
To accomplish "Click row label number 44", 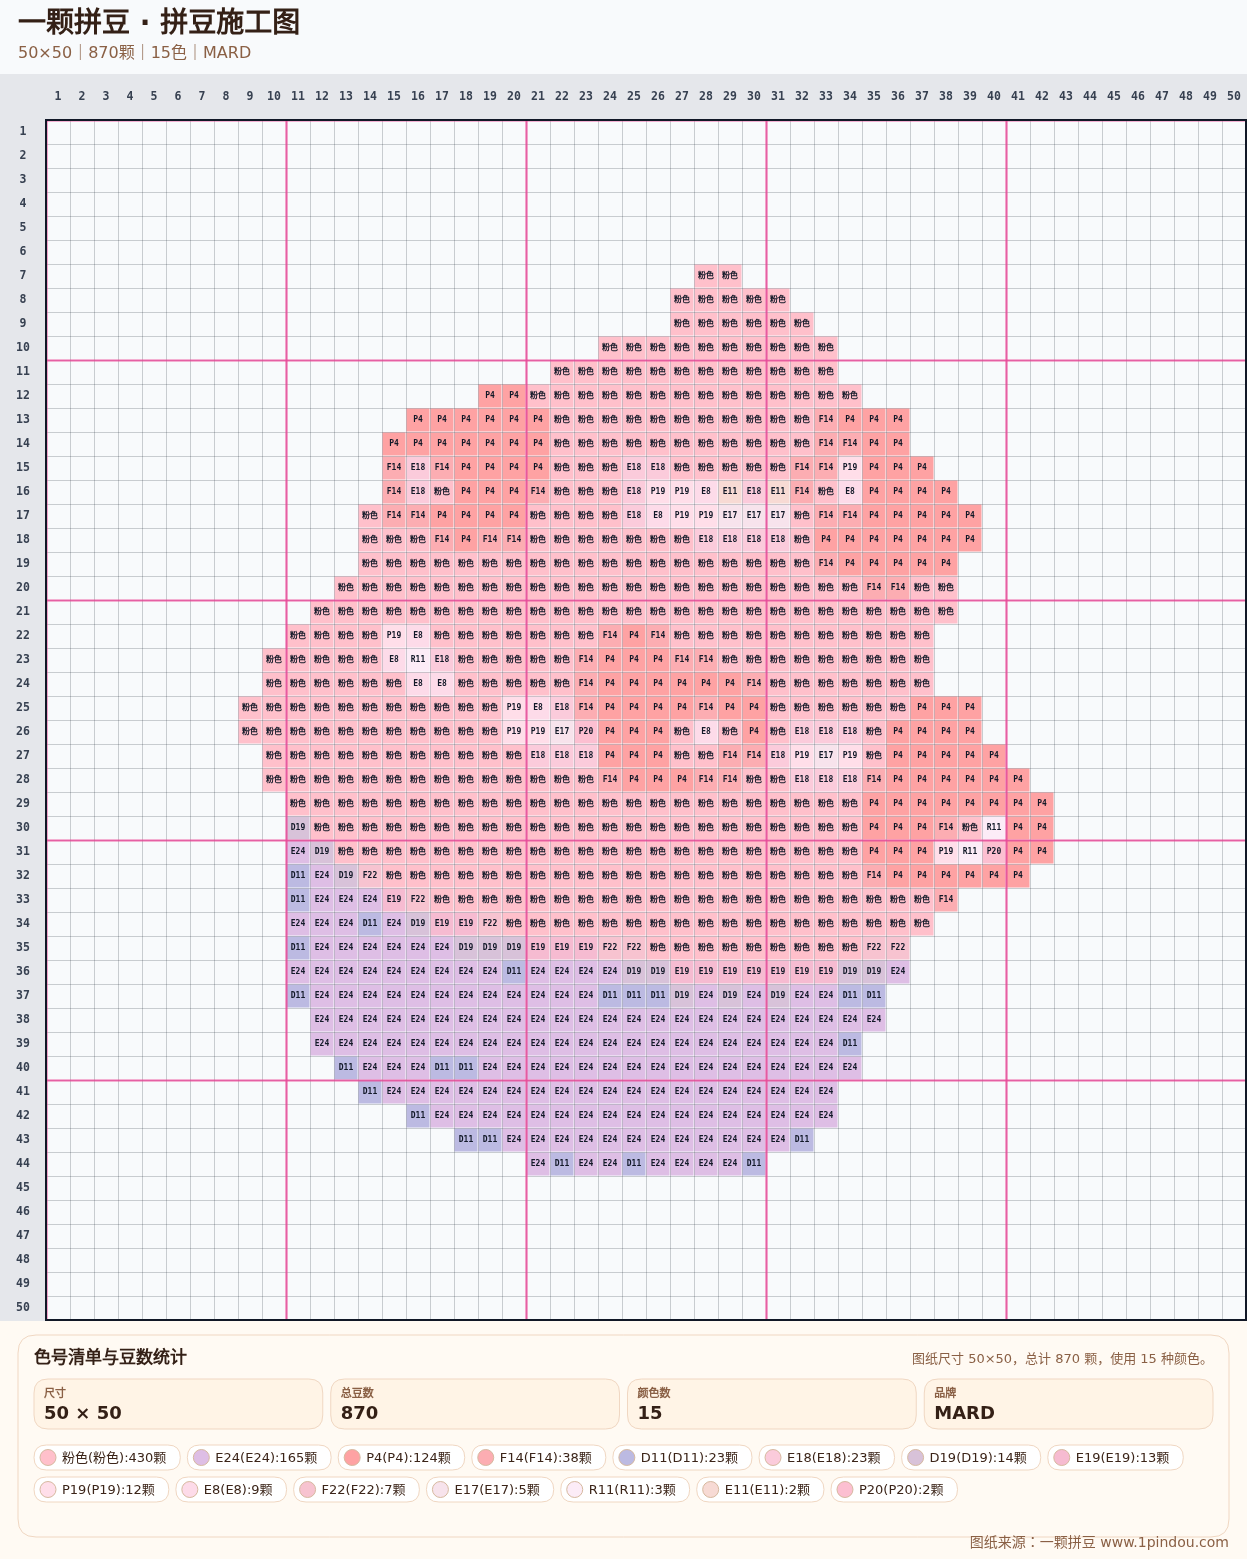I will [23, 1163].
